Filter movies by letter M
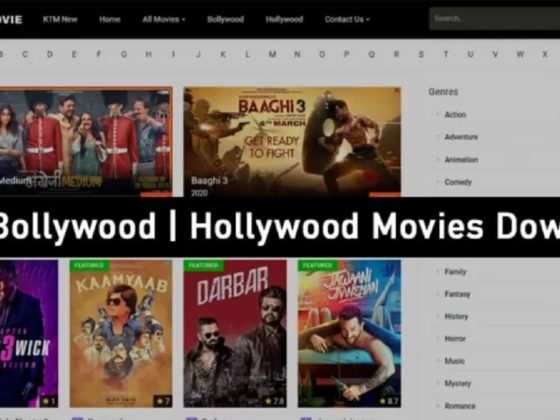This screenshot has width=560, height=420. [x=272, y=54]
